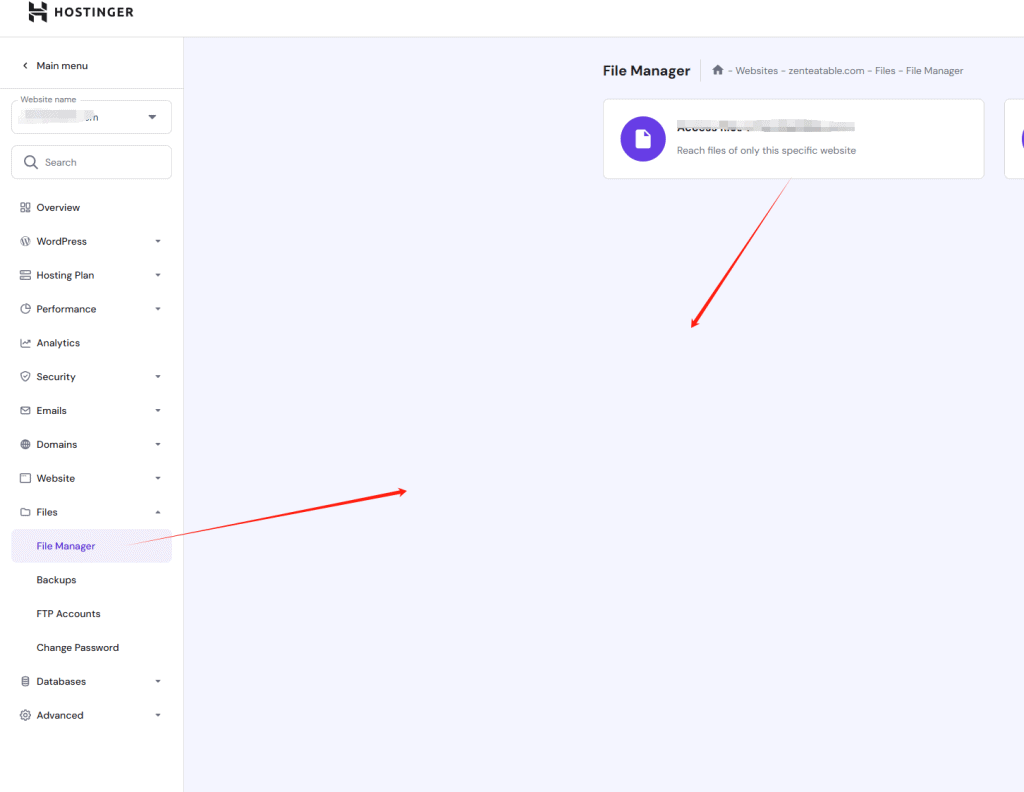
Task: Click the Files menu label
Action: coord(47,513)
